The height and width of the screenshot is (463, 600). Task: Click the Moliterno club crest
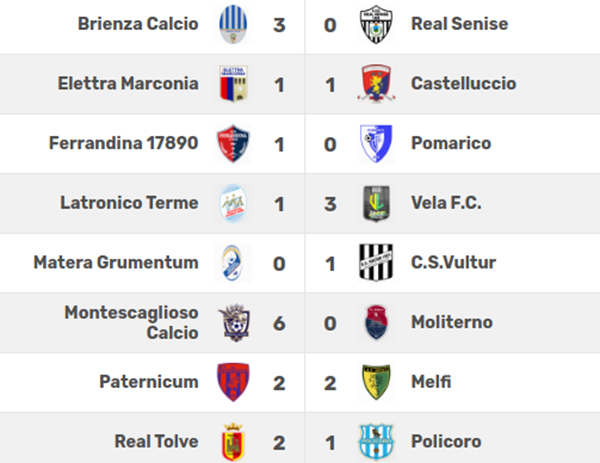[x=376, y=323]
